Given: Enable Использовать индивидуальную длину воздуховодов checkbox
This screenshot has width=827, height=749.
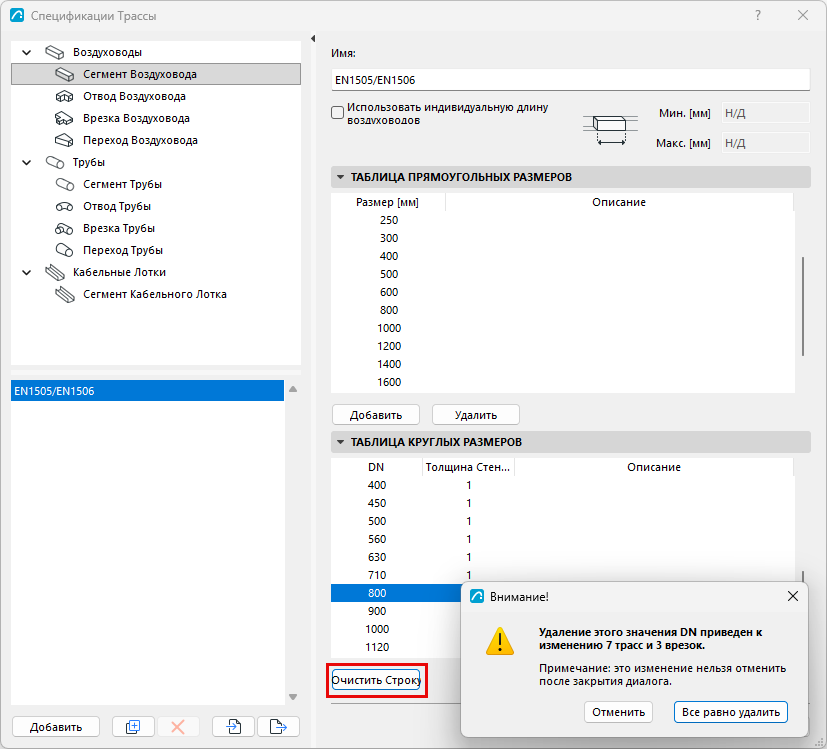Looking at the screenshot, I should [x=338, y=113].
